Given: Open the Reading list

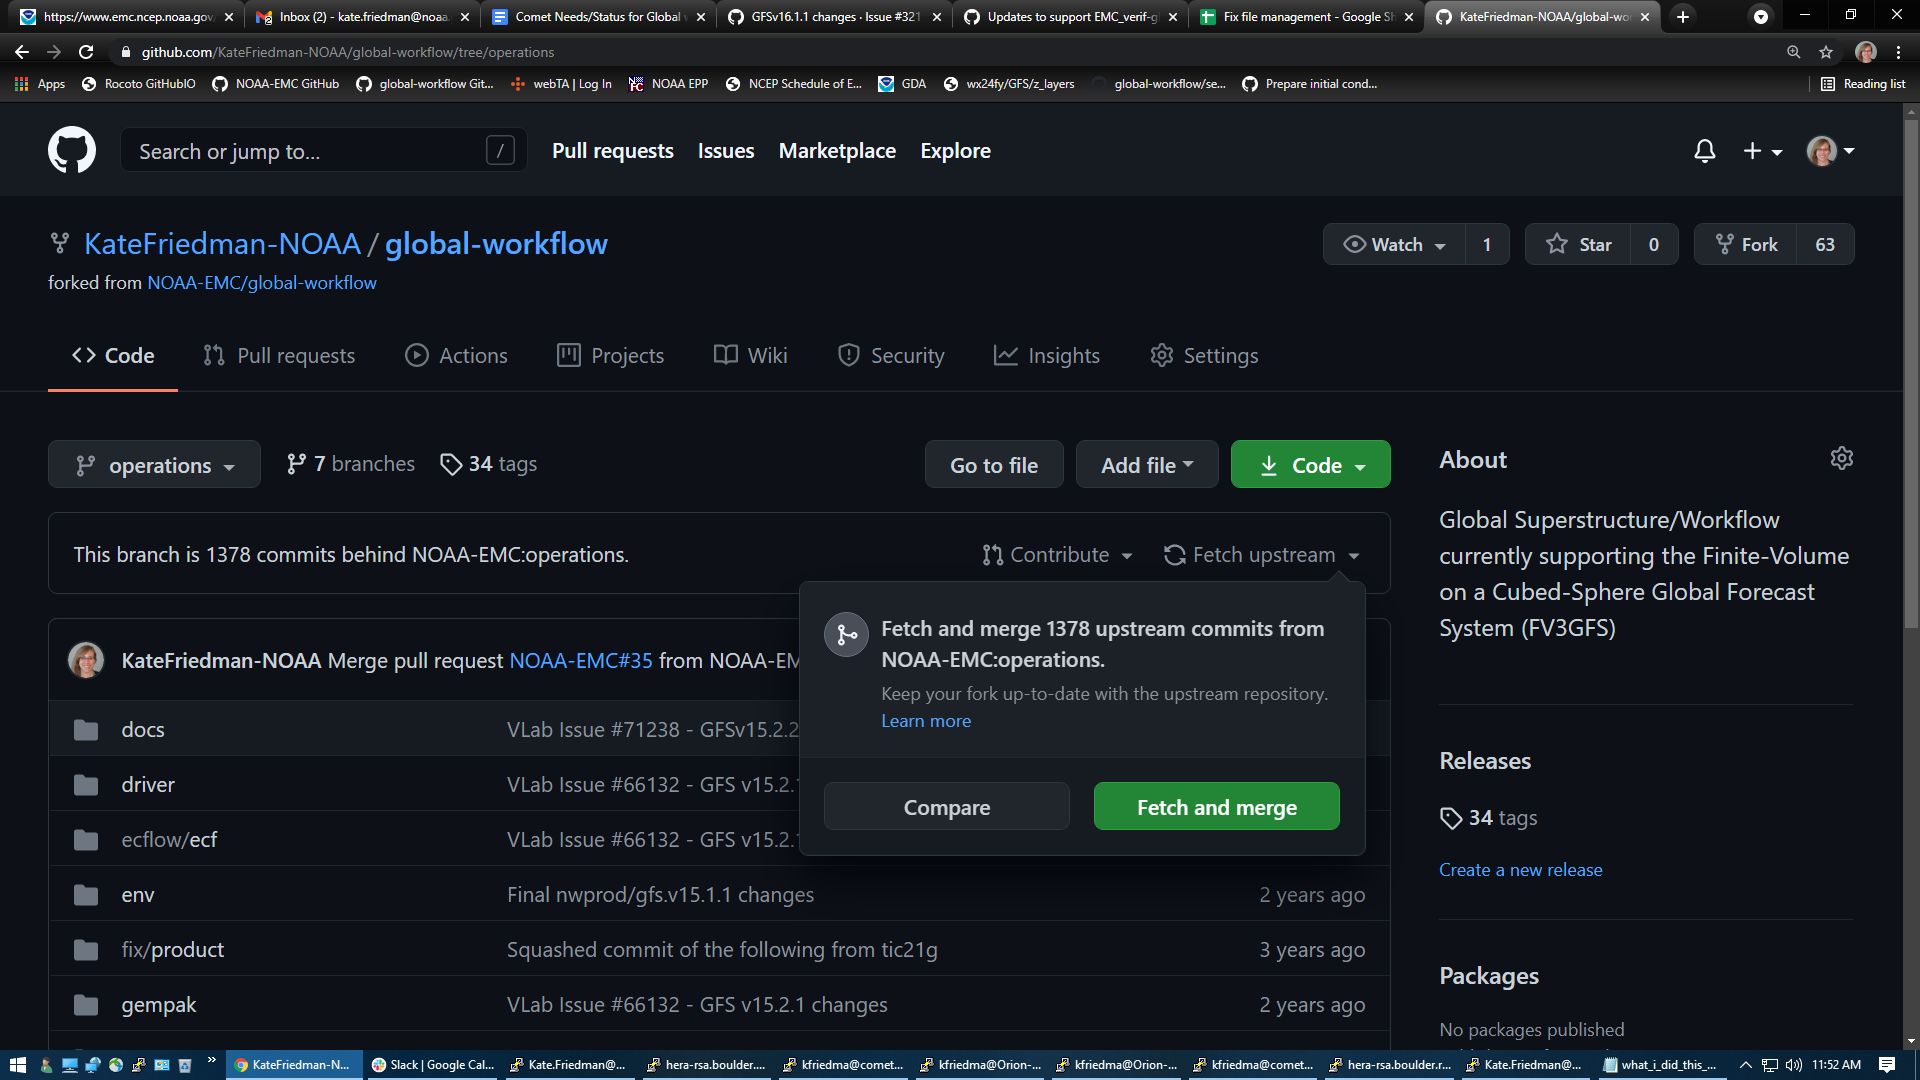Looking at the screenshot, I should (x=1863, y=84).
